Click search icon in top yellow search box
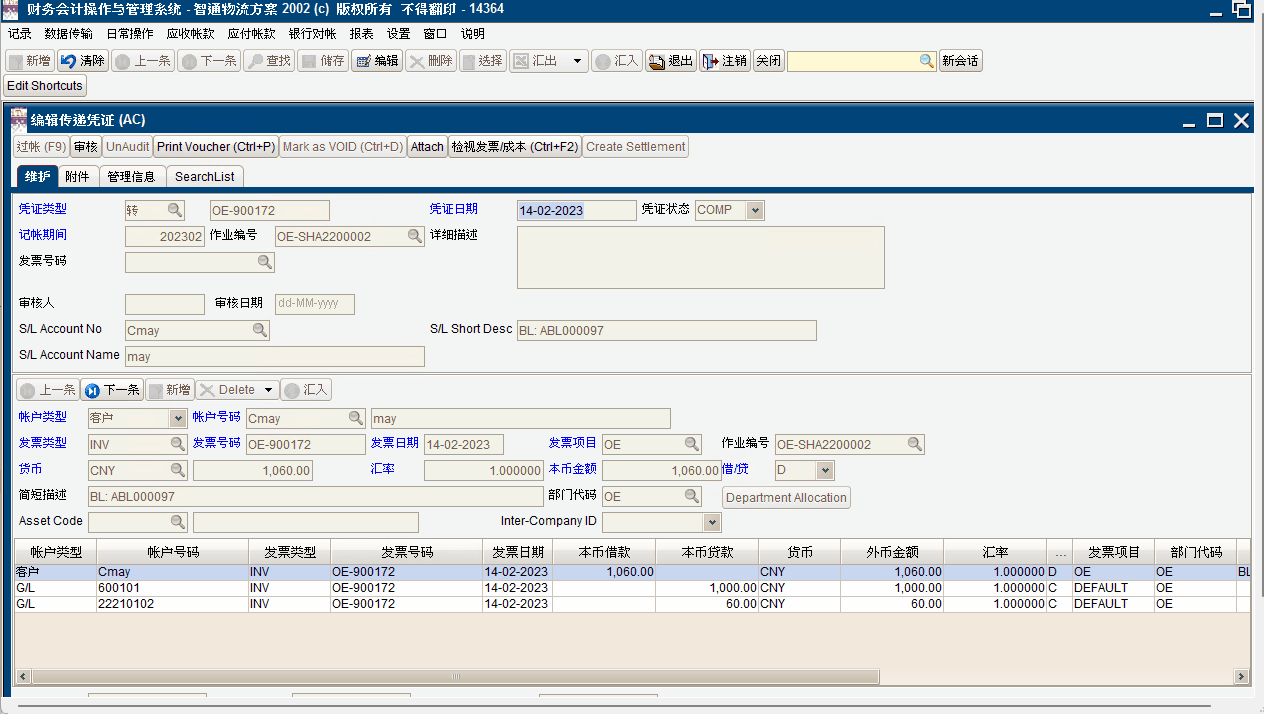Screen dimensions: 1264x714 click(x=927, y=61)
